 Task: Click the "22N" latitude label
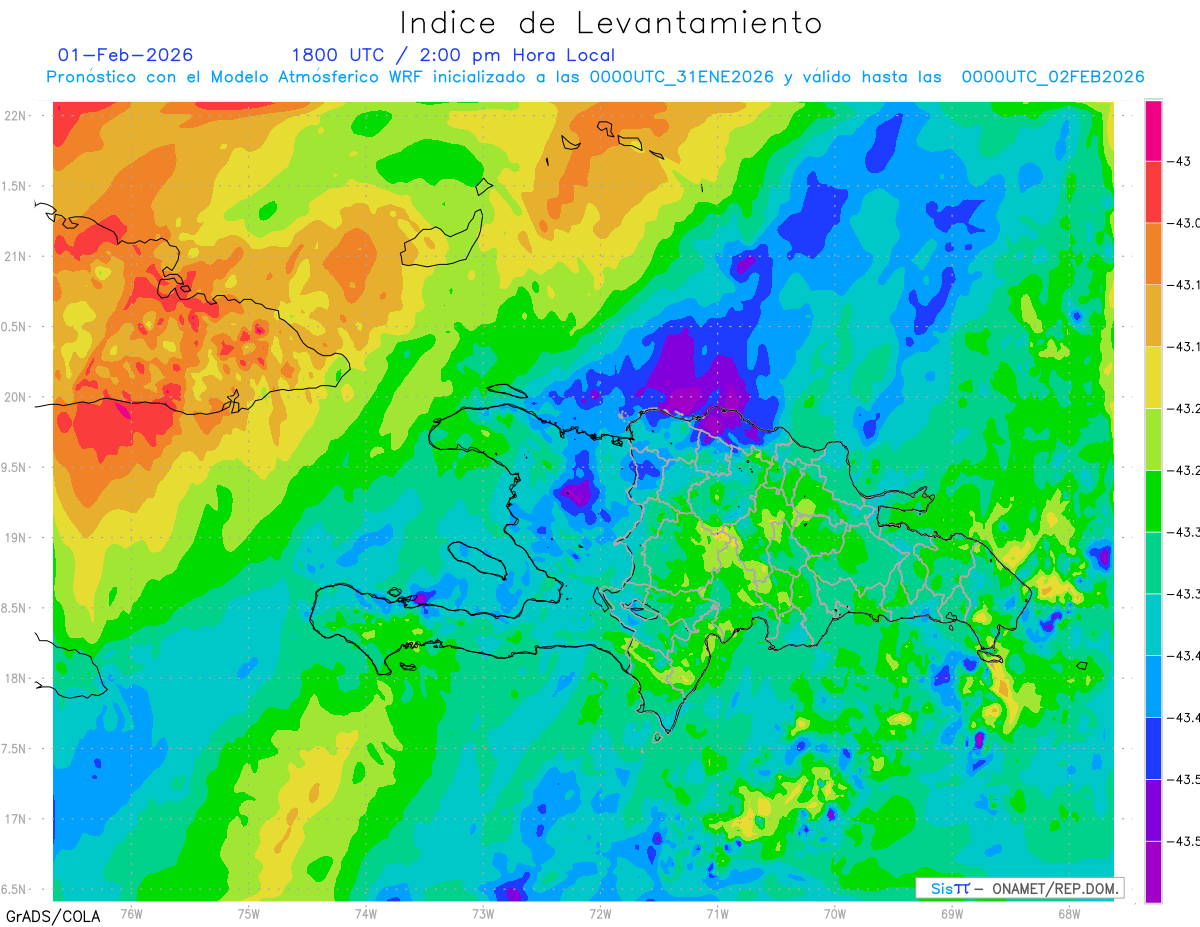click(x=17, y=116)
